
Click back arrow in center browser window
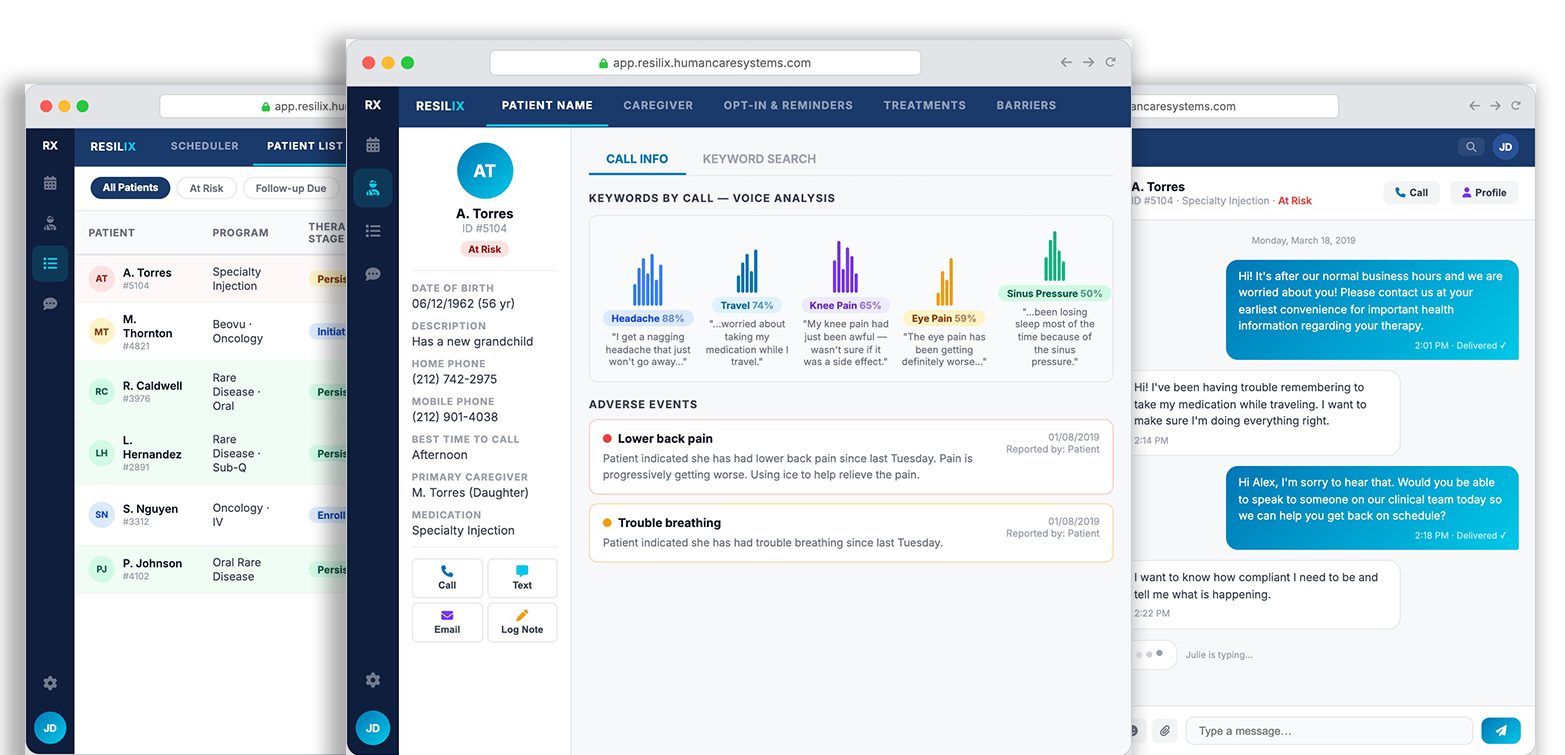pos(1067,62)
